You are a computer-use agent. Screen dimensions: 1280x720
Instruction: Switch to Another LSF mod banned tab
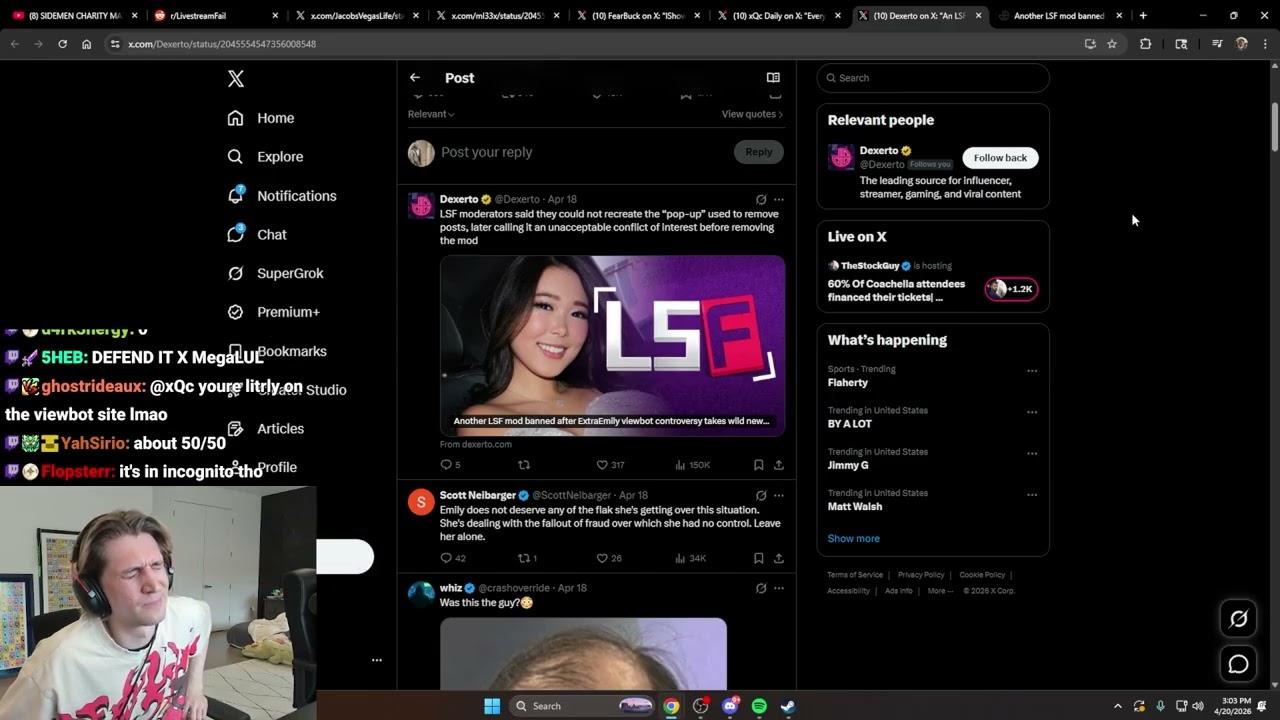[x=1060, y=16]
